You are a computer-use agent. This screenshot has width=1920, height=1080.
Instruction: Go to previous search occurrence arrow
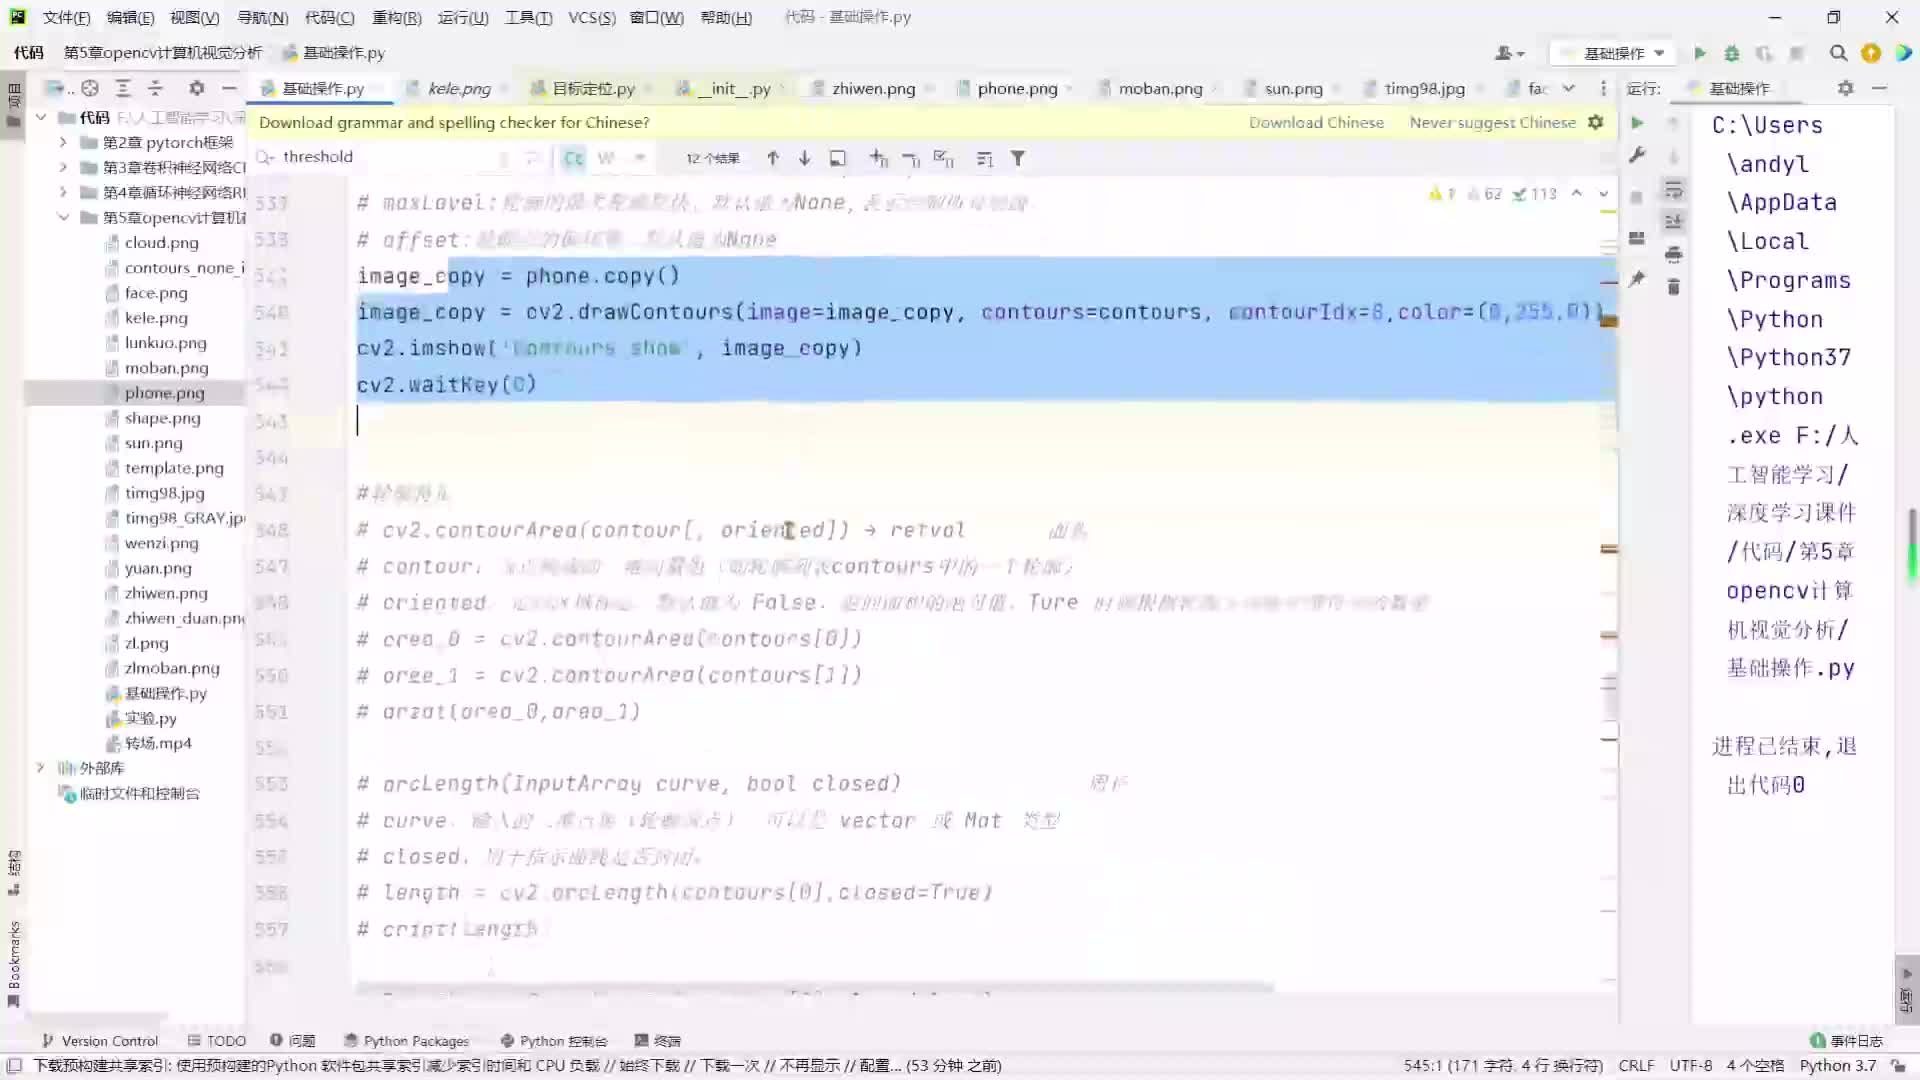[773, 158]
